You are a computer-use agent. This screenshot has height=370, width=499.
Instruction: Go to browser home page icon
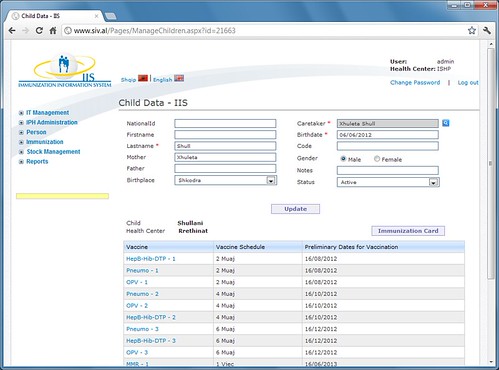coord(53,31)
